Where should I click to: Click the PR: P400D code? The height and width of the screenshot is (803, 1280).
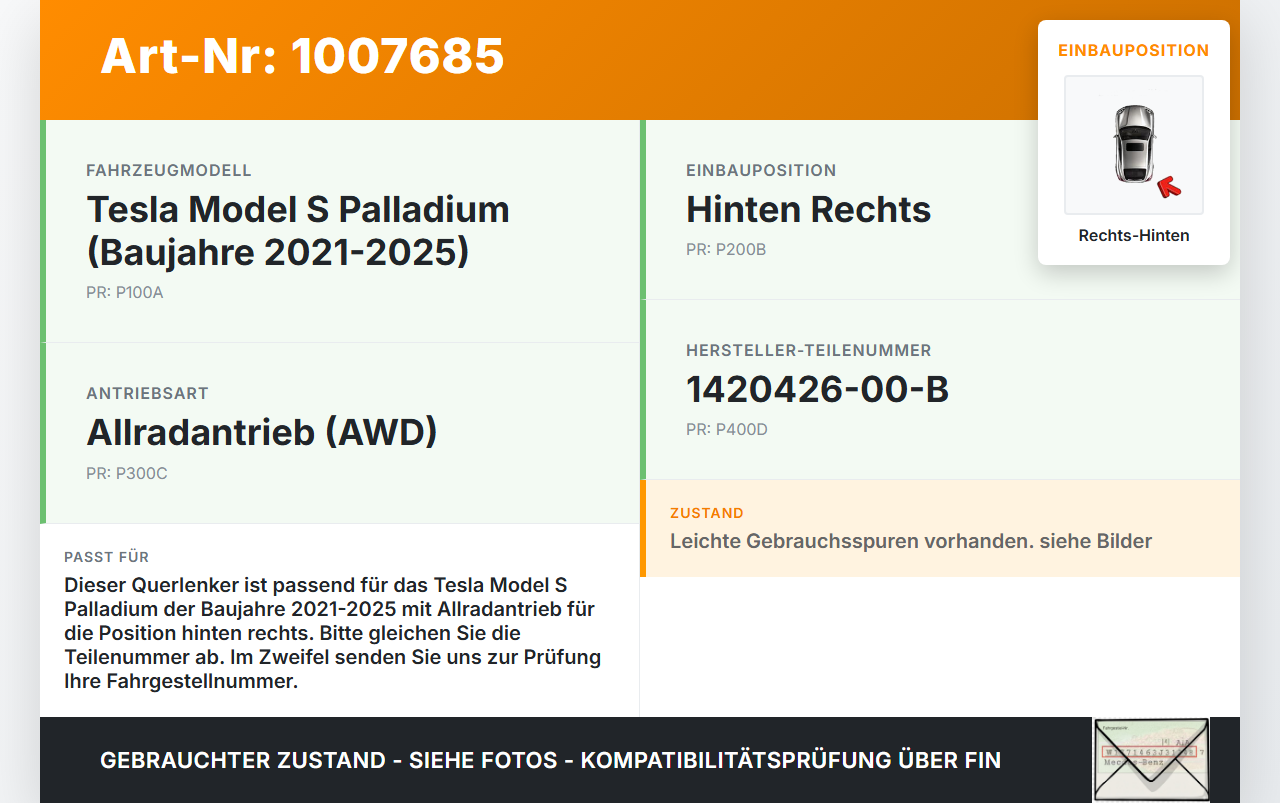click(x=727, y=430)
